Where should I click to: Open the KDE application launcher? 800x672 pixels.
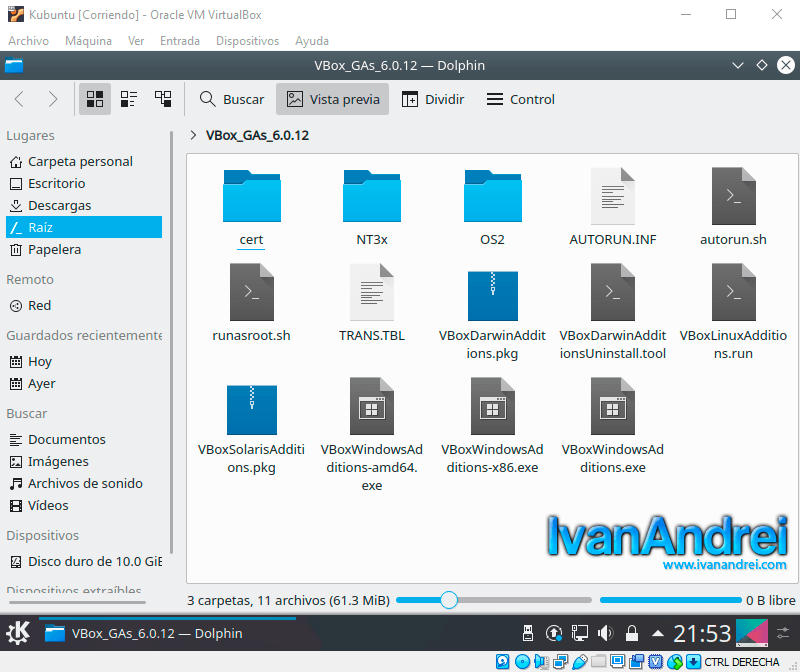pyautogui.click(x=18, y=633)
